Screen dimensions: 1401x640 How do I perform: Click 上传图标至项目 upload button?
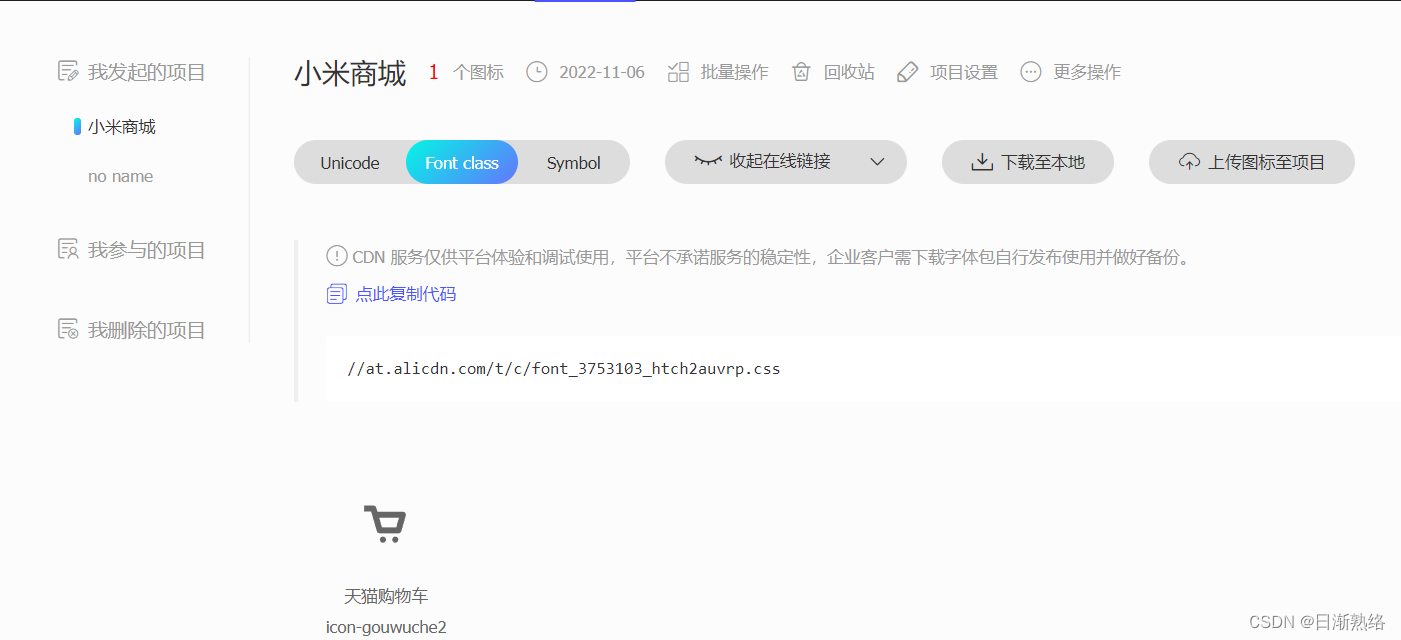[x=1252, y=162]
